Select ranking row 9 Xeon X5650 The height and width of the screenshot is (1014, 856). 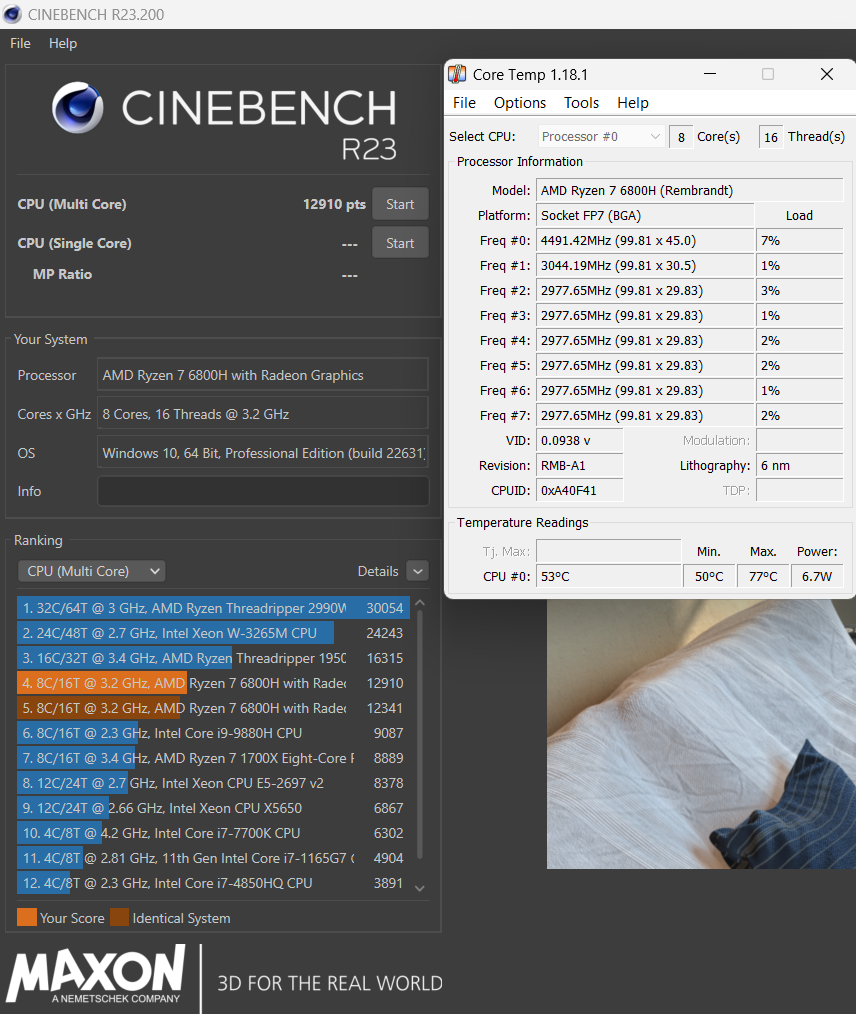(213, 808)
